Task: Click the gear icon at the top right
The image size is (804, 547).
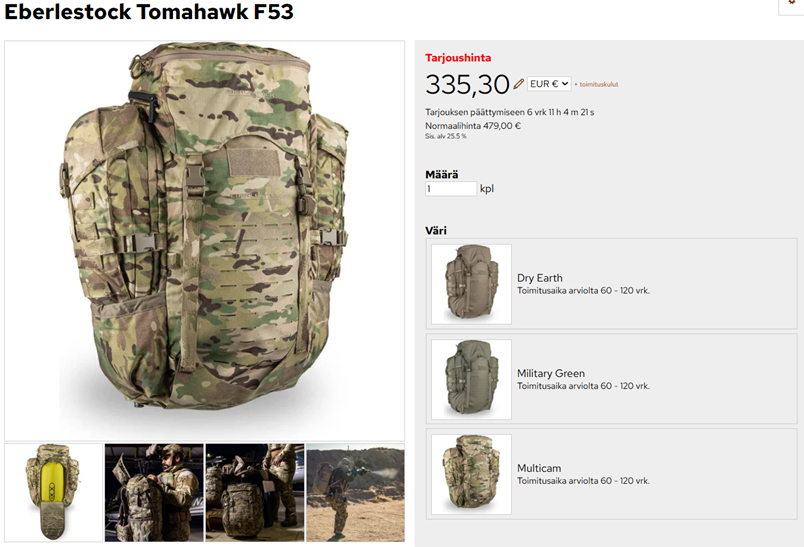Action: [x=794, y=4]
